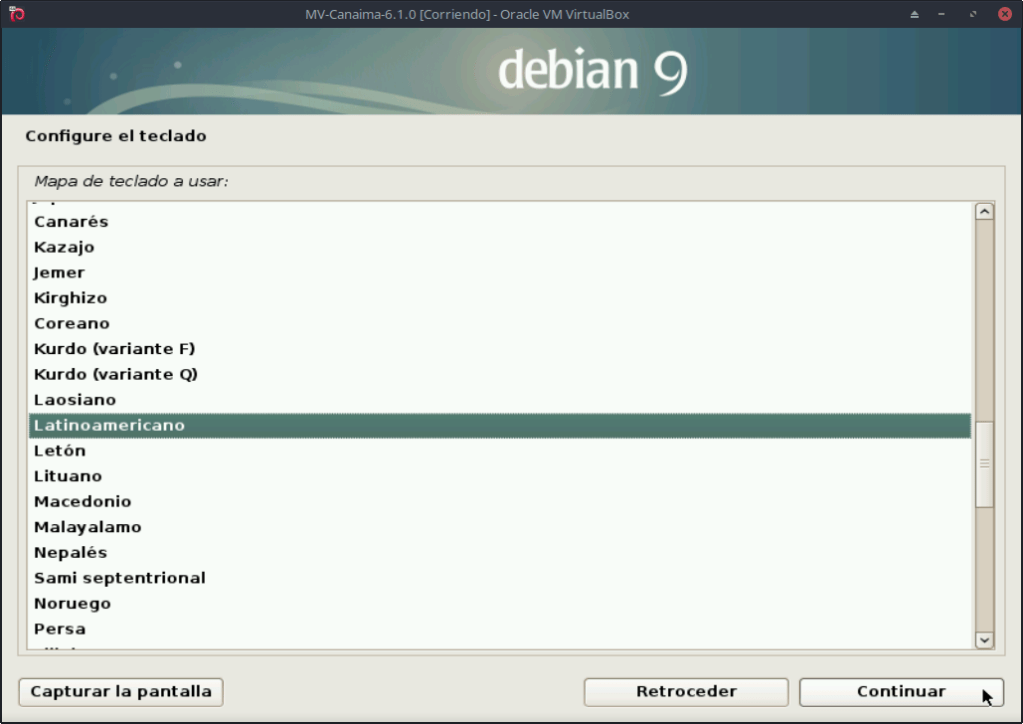Click the scrollbar down arrow

(x=984, y=640)
